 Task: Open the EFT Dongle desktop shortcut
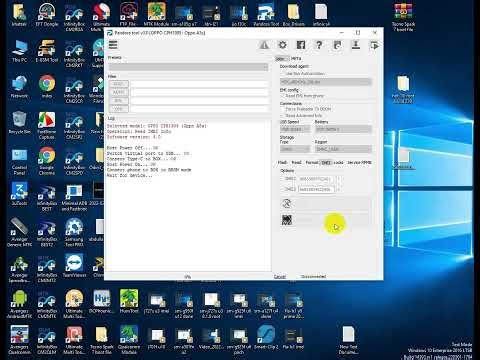(x=47, y=15)
